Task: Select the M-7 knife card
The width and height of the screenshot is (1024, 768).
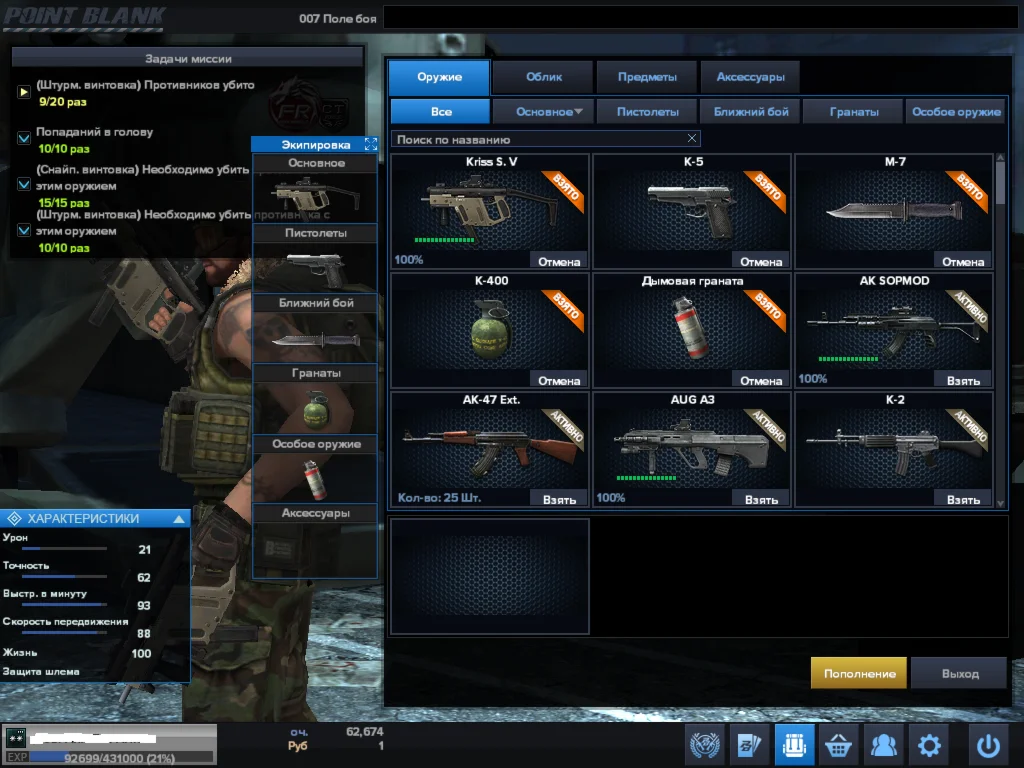Action: coord(894,211)
